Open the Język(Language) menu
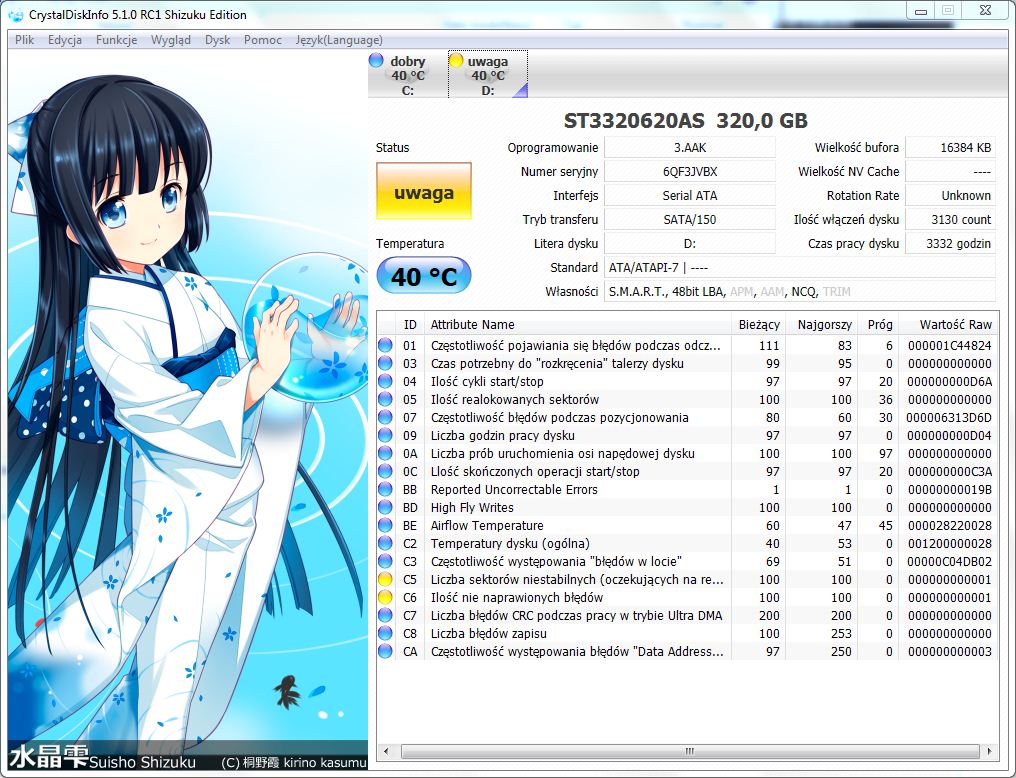 pyautogui.click(x=339, y=40)
